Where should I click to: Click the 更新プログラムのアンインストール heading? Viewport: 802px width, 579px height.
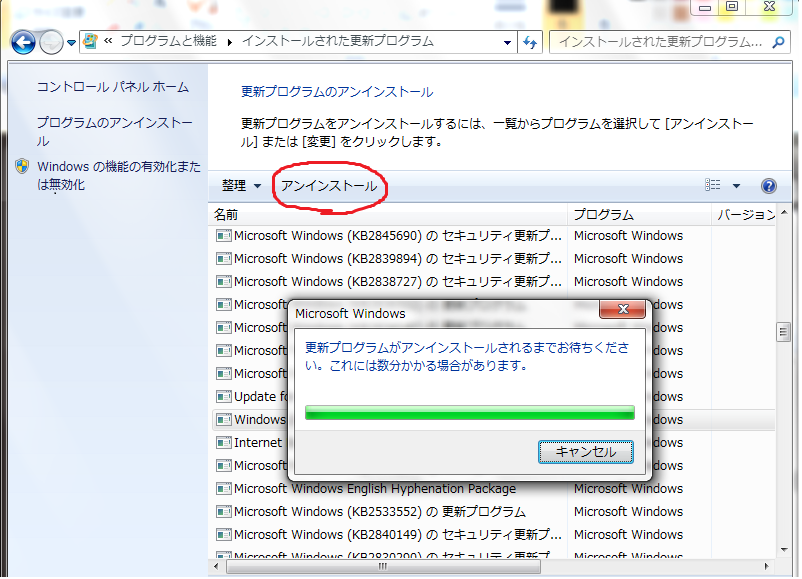(x=337, y=92)
